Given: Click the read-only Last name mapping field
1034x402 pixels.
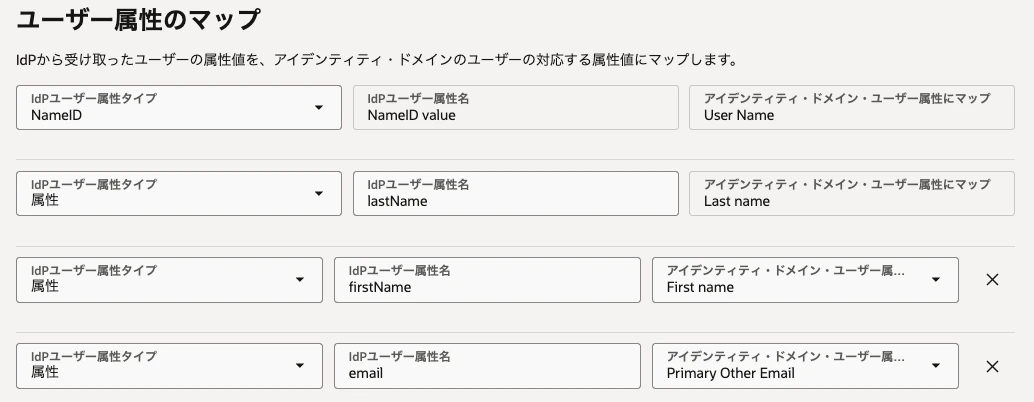Looking at the screenshot, I should 852,194.
